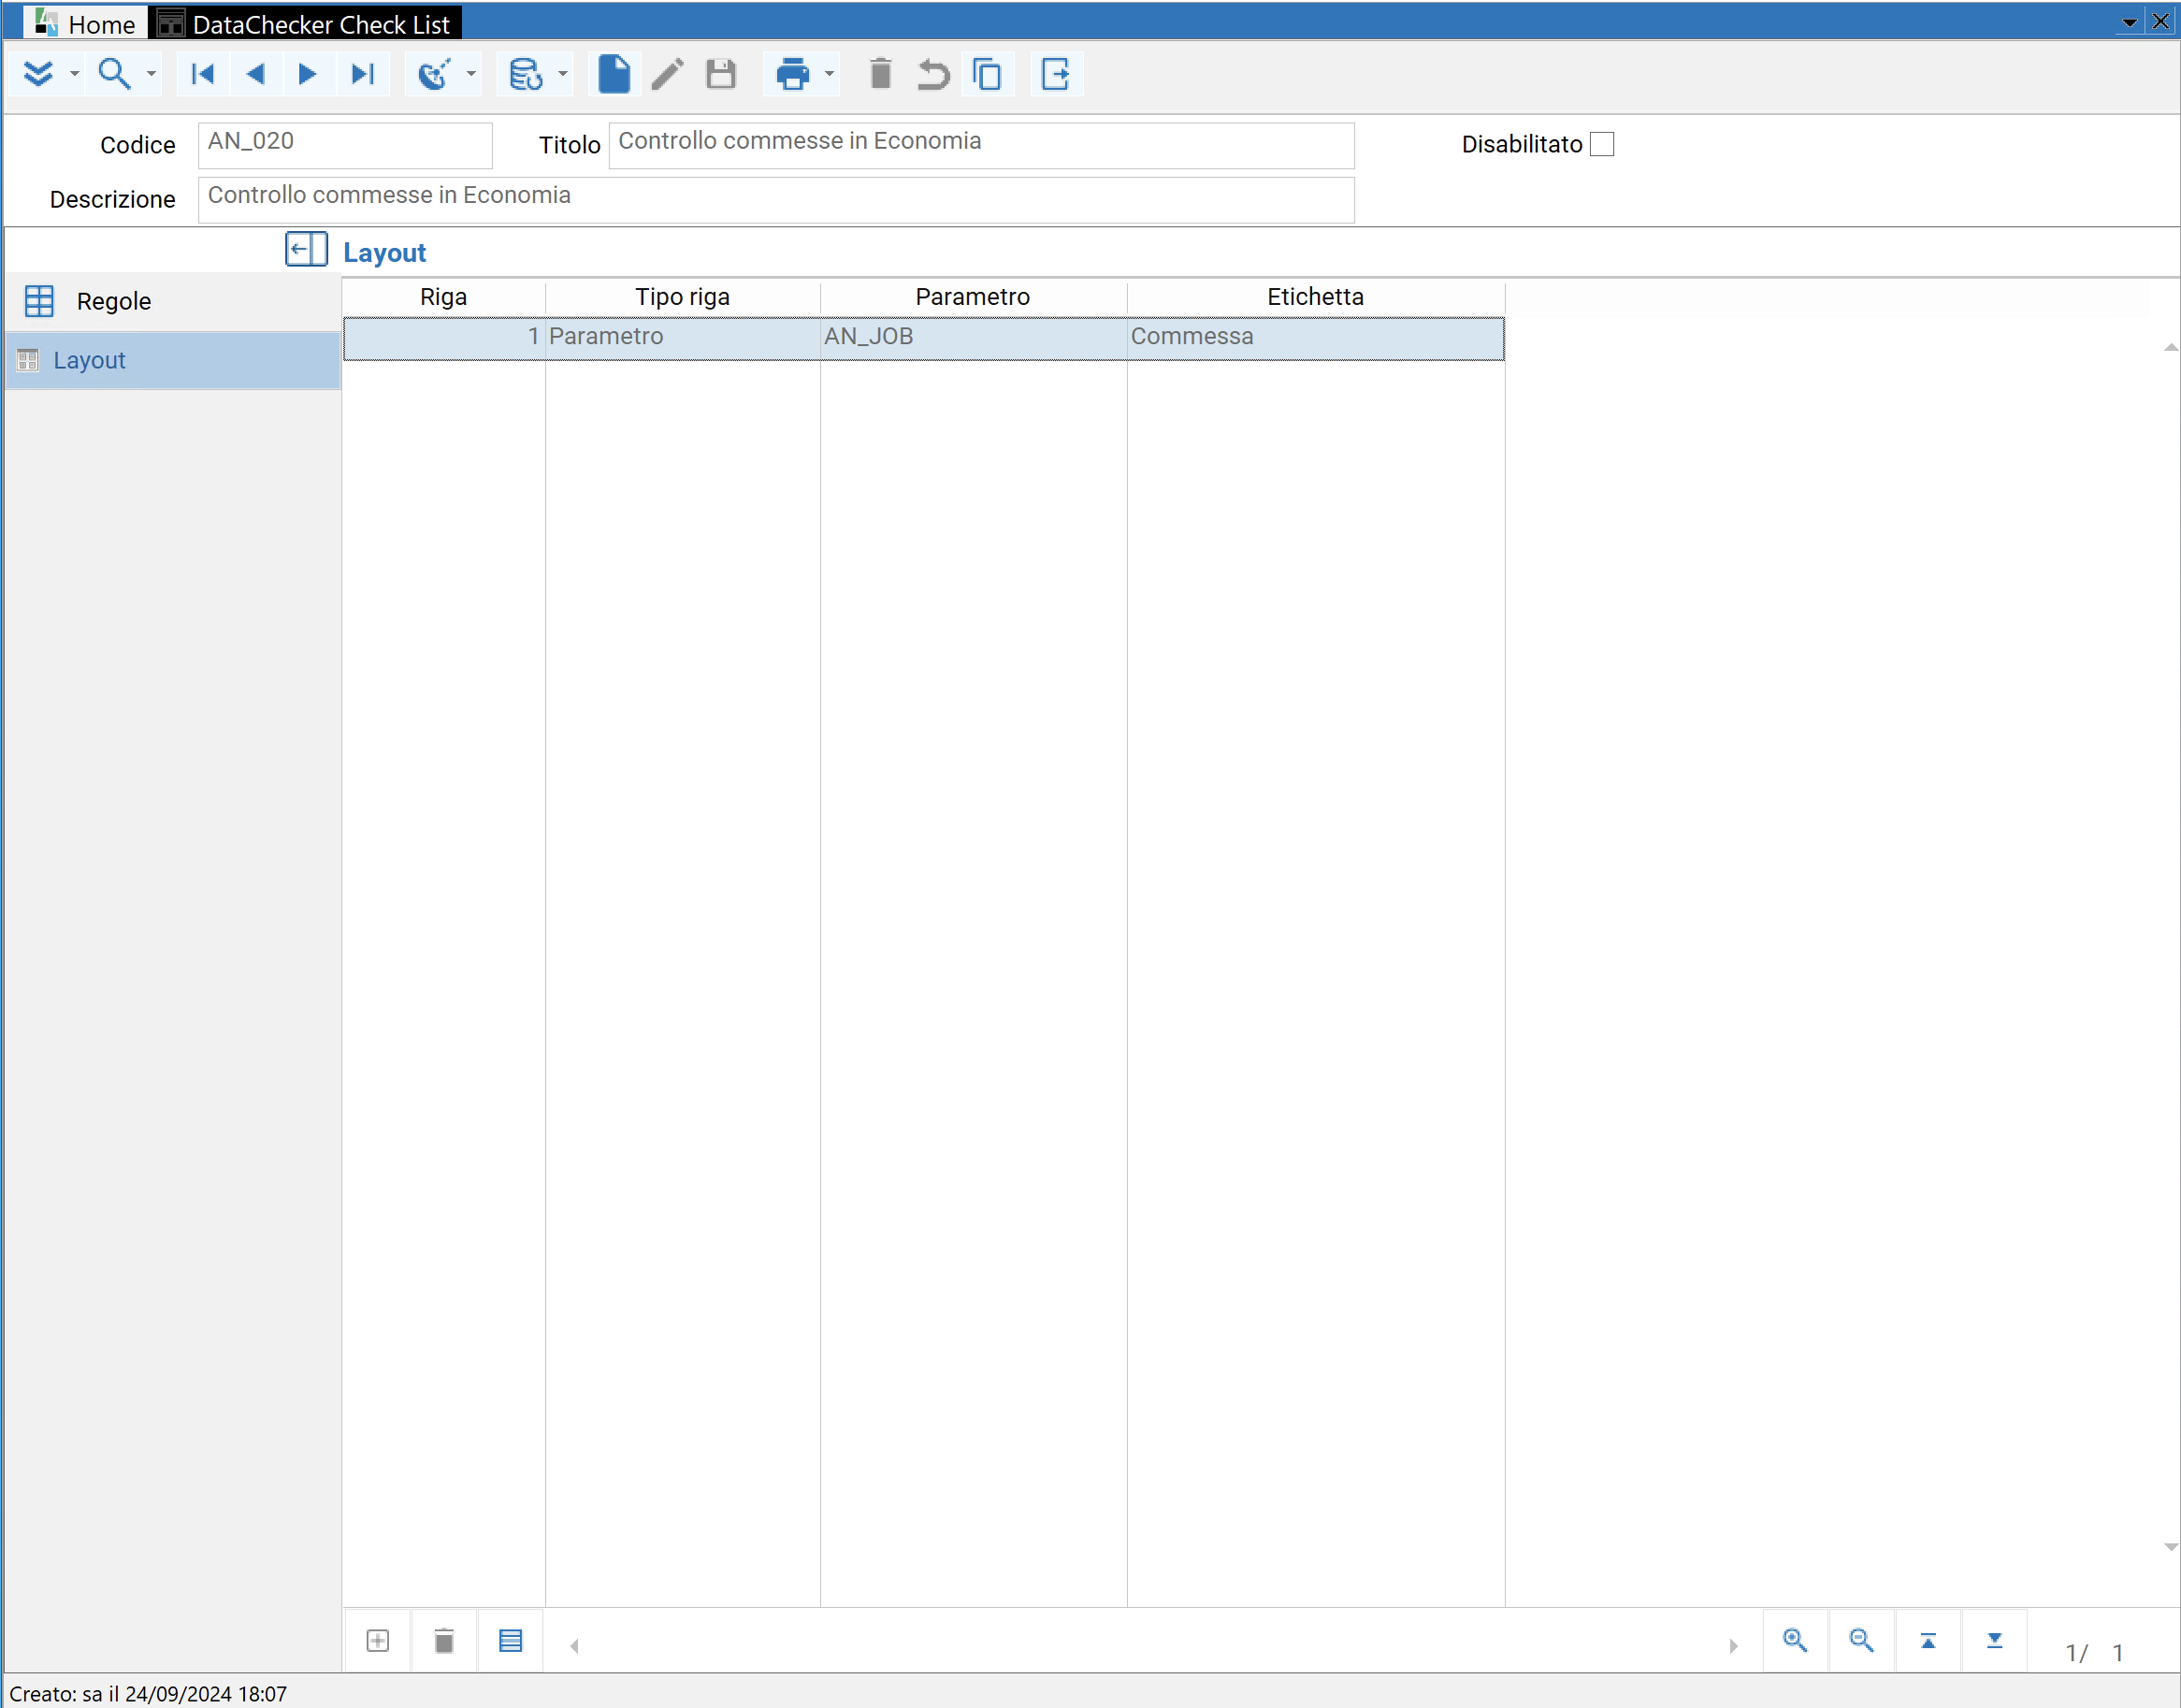Click the undo arrow icon

pos(934,74)
